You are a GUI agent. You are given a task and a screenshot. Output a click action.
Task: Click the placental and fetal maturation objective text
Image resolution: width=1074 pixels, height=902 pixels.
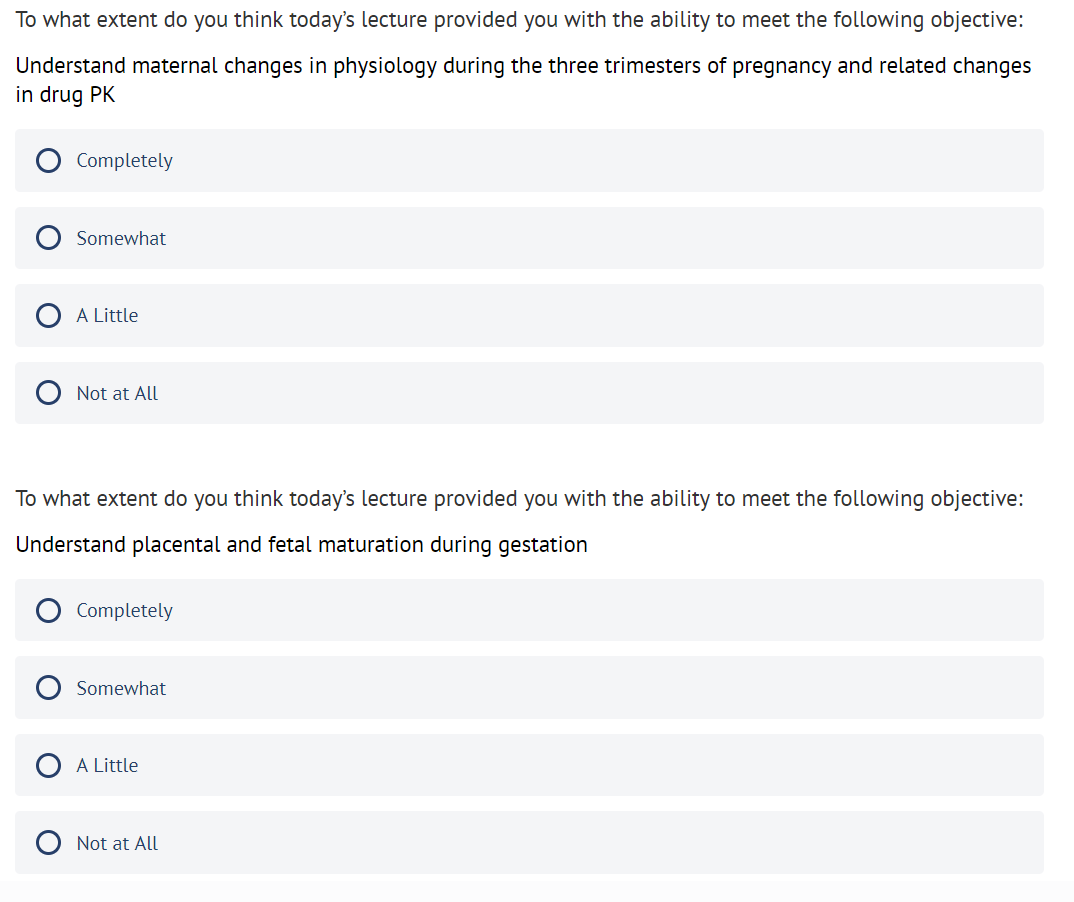click(301, 545)
